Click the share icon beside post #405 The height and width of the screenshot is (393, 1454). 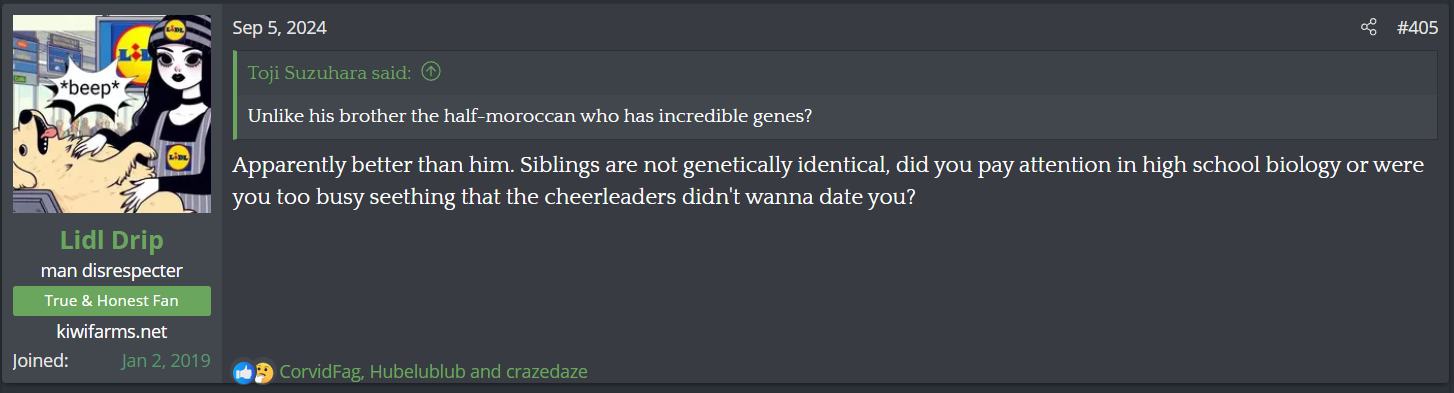tap(1369, 28)
